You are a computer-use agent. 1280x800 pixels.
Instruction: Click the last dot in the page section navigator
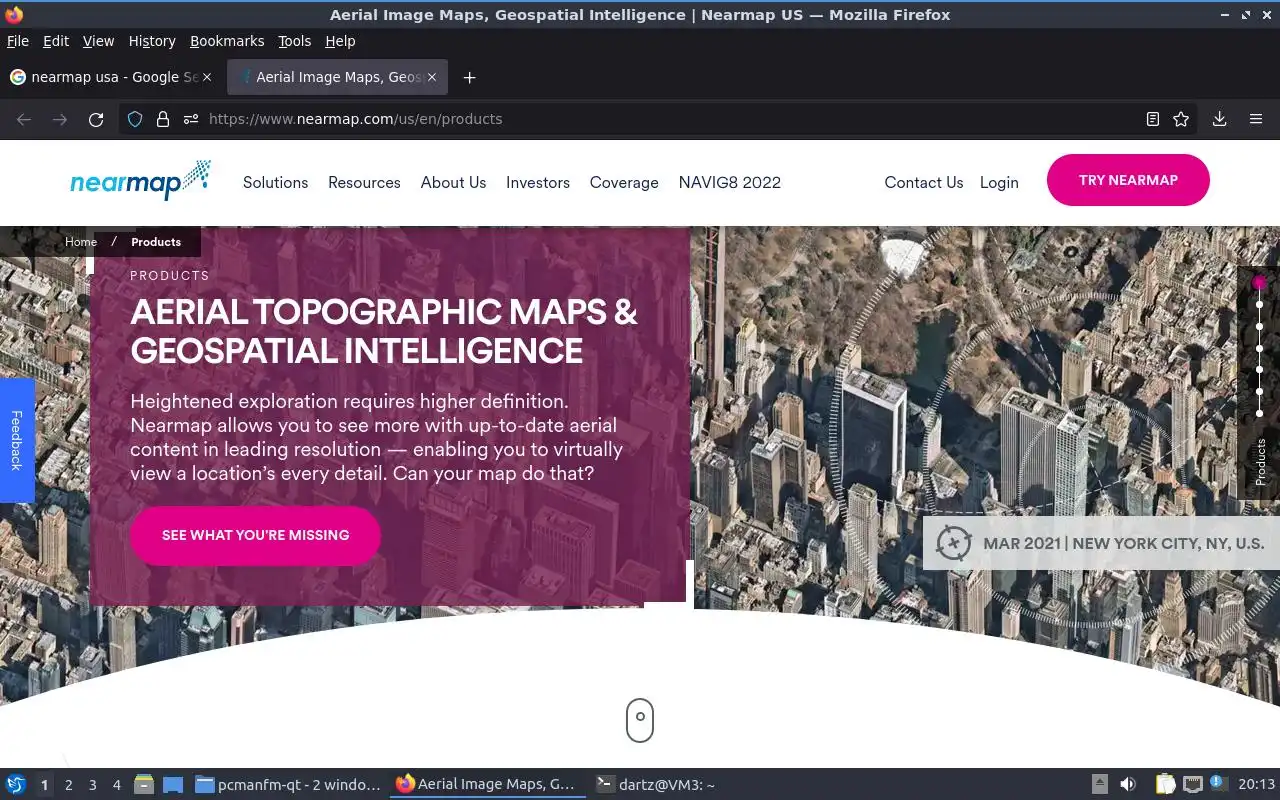1260,413
